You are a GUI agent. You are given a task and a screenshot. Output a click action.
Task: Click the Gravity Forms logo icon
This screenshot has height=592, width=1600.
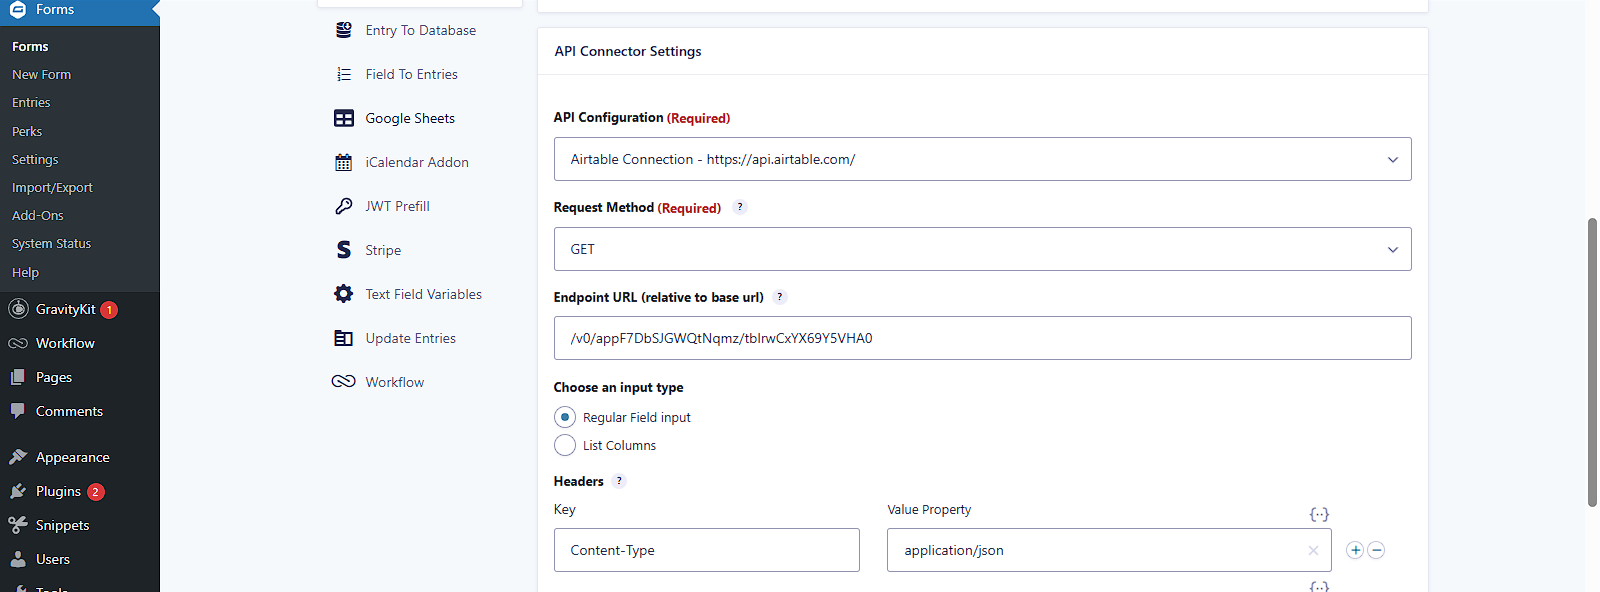click(17, 9)
